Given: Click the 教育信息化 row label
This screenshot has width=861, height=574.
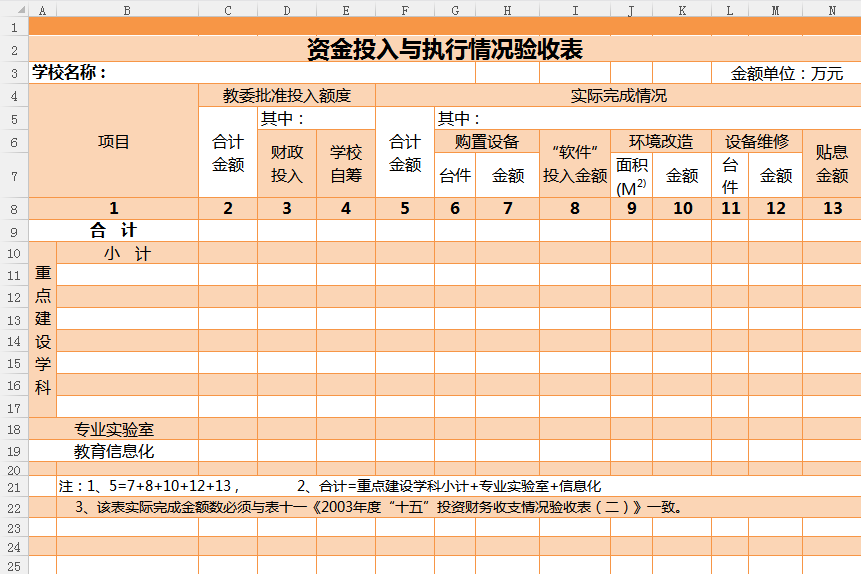Looking at the screenshot, I should 114,451.
